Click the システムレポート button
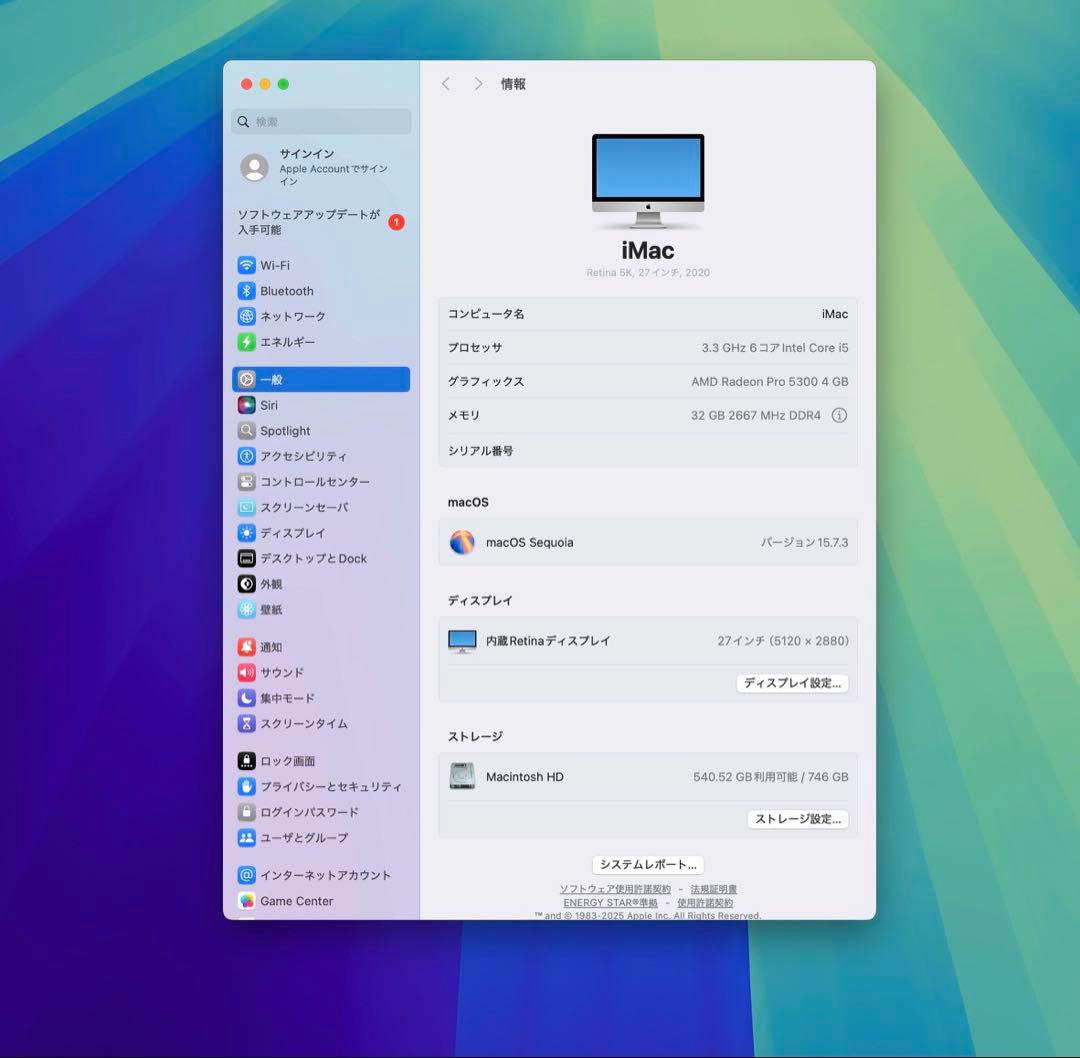Image resolution: width=1080 pixels, height=1058 pixels. (647, 865)
